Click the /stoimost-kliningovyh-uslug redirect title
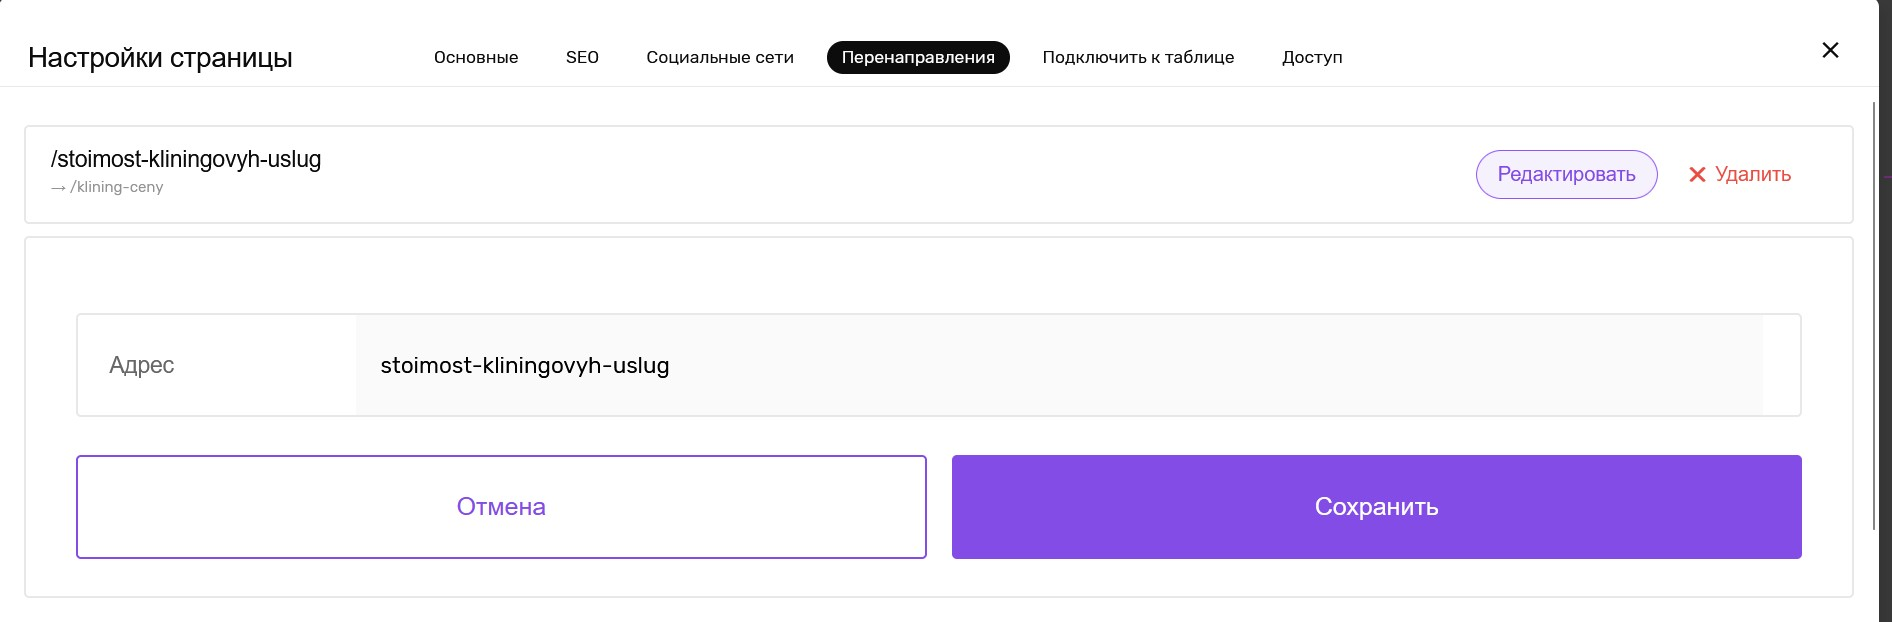The height and width of the screenshot is (622, 1892). pos(186,159)
